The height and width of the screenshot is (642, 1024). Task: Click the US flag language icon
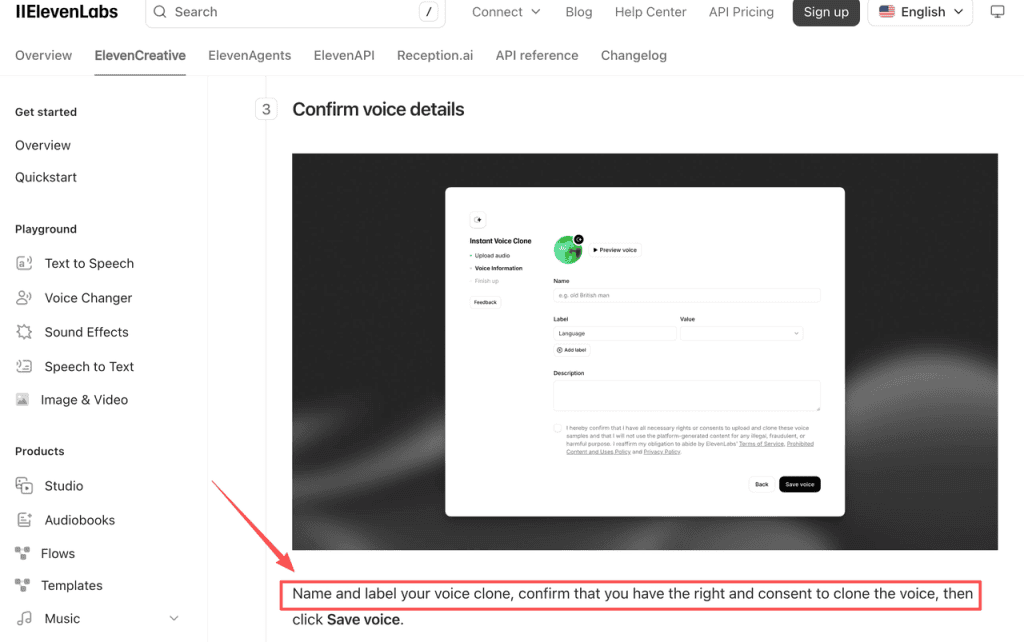tap(887, 12)
